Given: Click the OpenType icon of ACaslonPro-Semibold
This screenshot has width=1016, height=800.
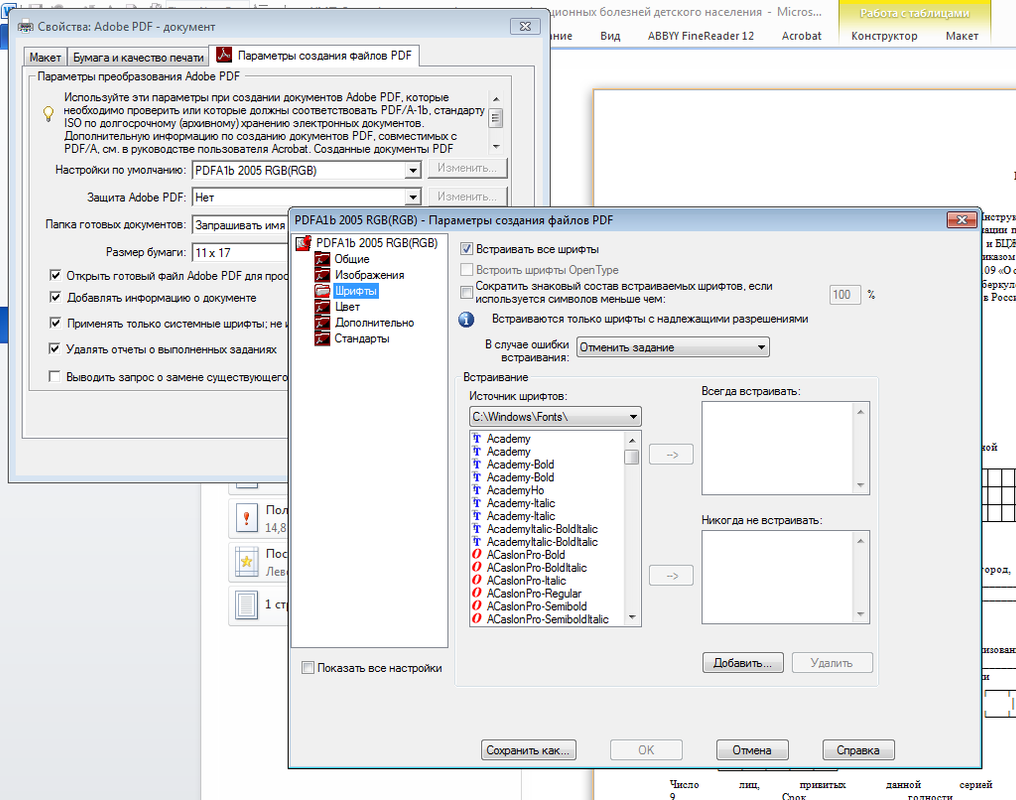Looking at the screenshot, I should (x=476, y=606).
